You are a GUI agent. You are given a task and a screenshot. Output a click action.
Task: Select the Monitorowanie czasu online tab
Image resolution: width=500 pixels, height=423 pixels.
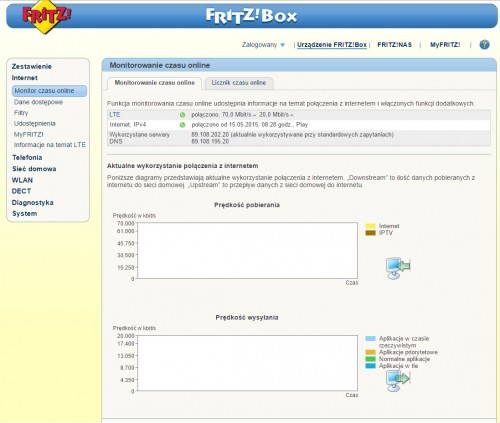pyautogui.click(x=155, y=83)
